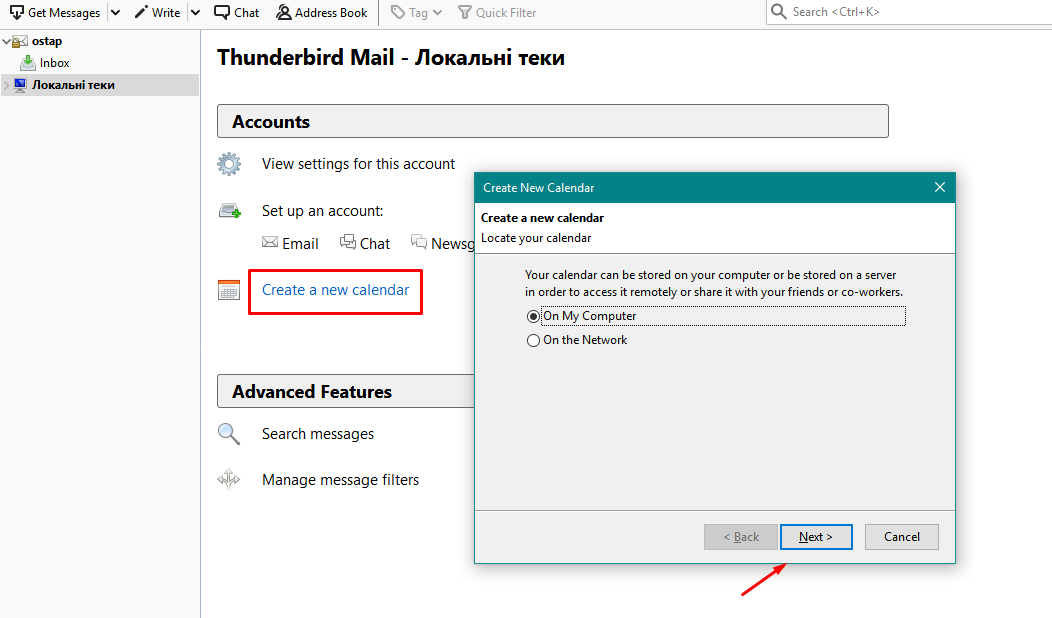Click the Search messages magnifier icon
The height and width of the screenshot is (618, 1052).
point(229,434)
